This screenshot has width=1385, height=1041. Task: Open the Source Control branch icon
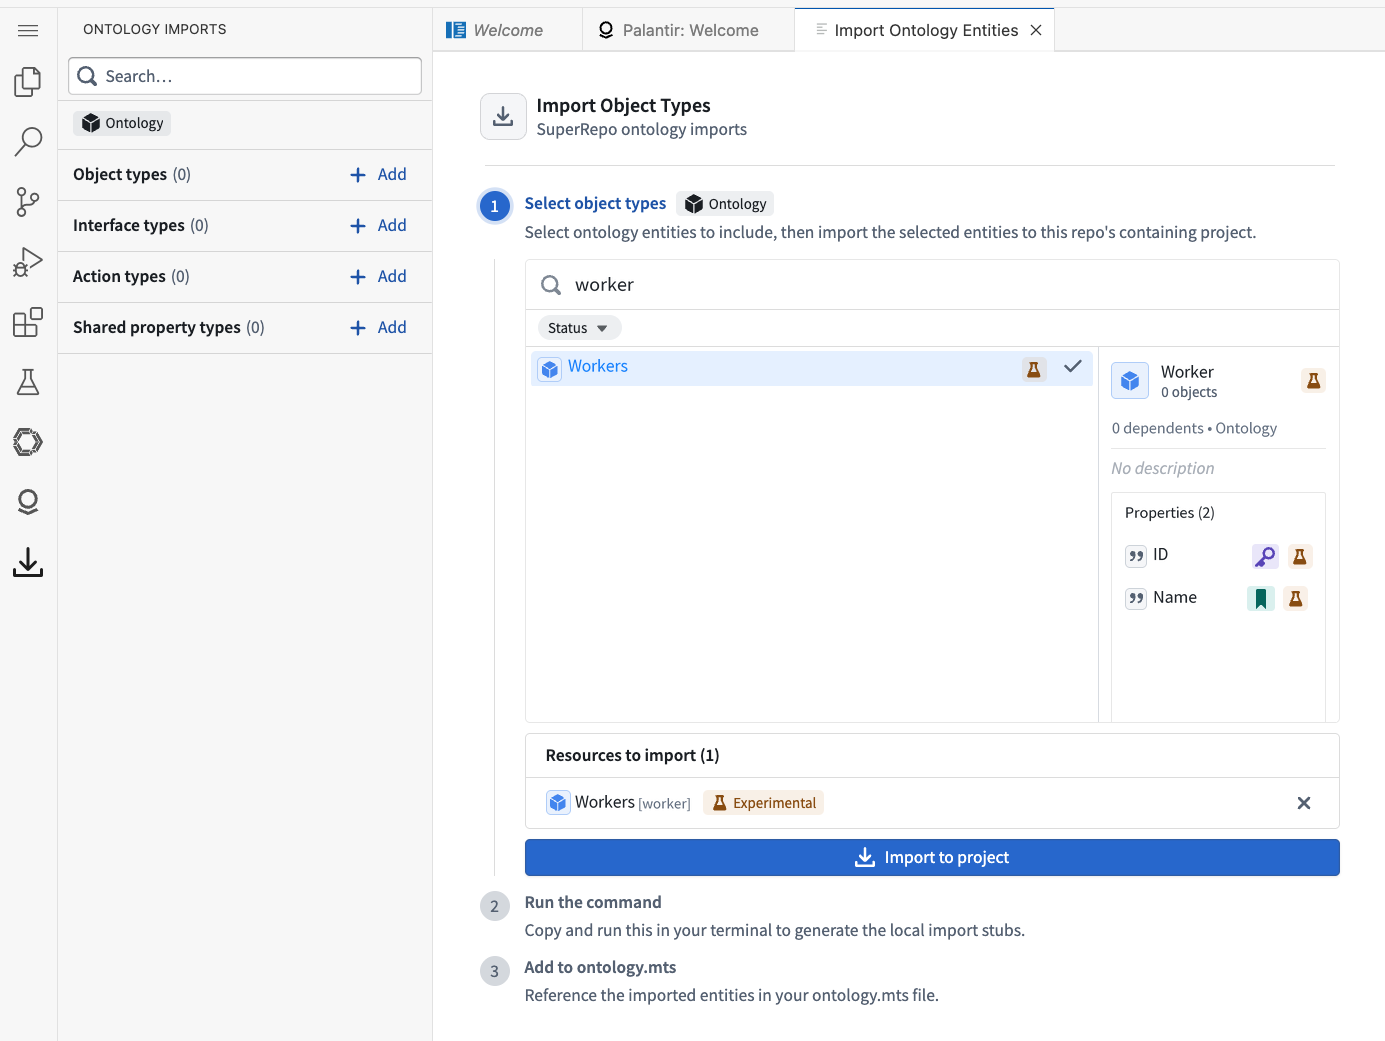(28, 202)
